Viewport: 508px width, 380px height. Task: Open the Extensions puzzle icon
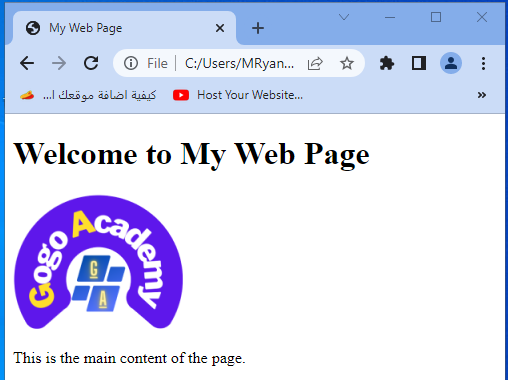pyautogui.click(x=387, y=63)
